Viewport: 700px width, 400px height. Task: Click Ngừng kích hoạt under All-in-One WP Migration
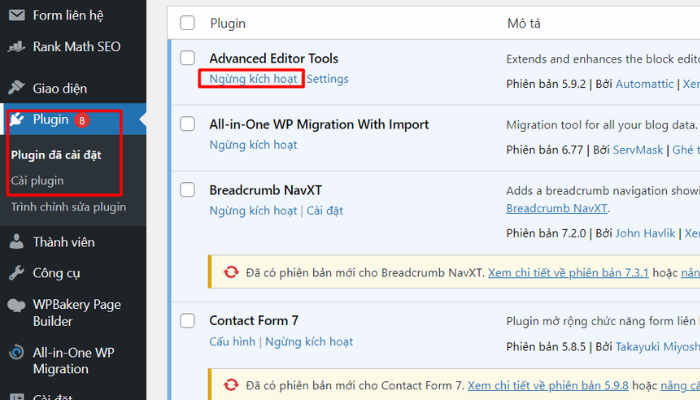253,145
